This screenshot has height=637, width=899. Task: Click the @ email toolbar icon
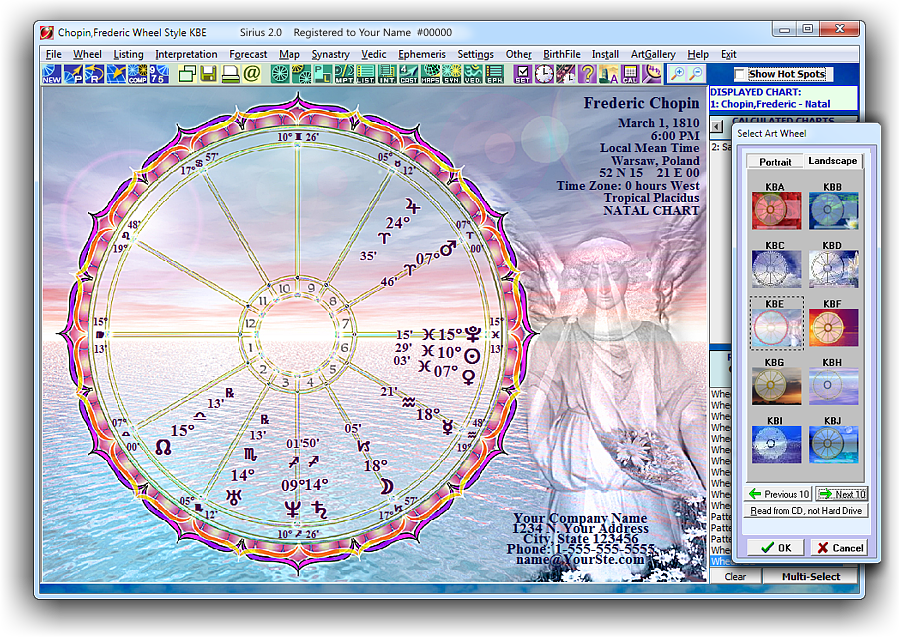click(251, 74)
